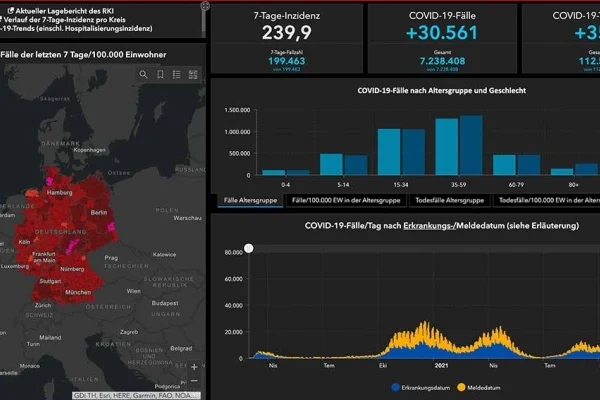Open the map search tool
Viewport: 600px width, 400px height.
point(143,74)
